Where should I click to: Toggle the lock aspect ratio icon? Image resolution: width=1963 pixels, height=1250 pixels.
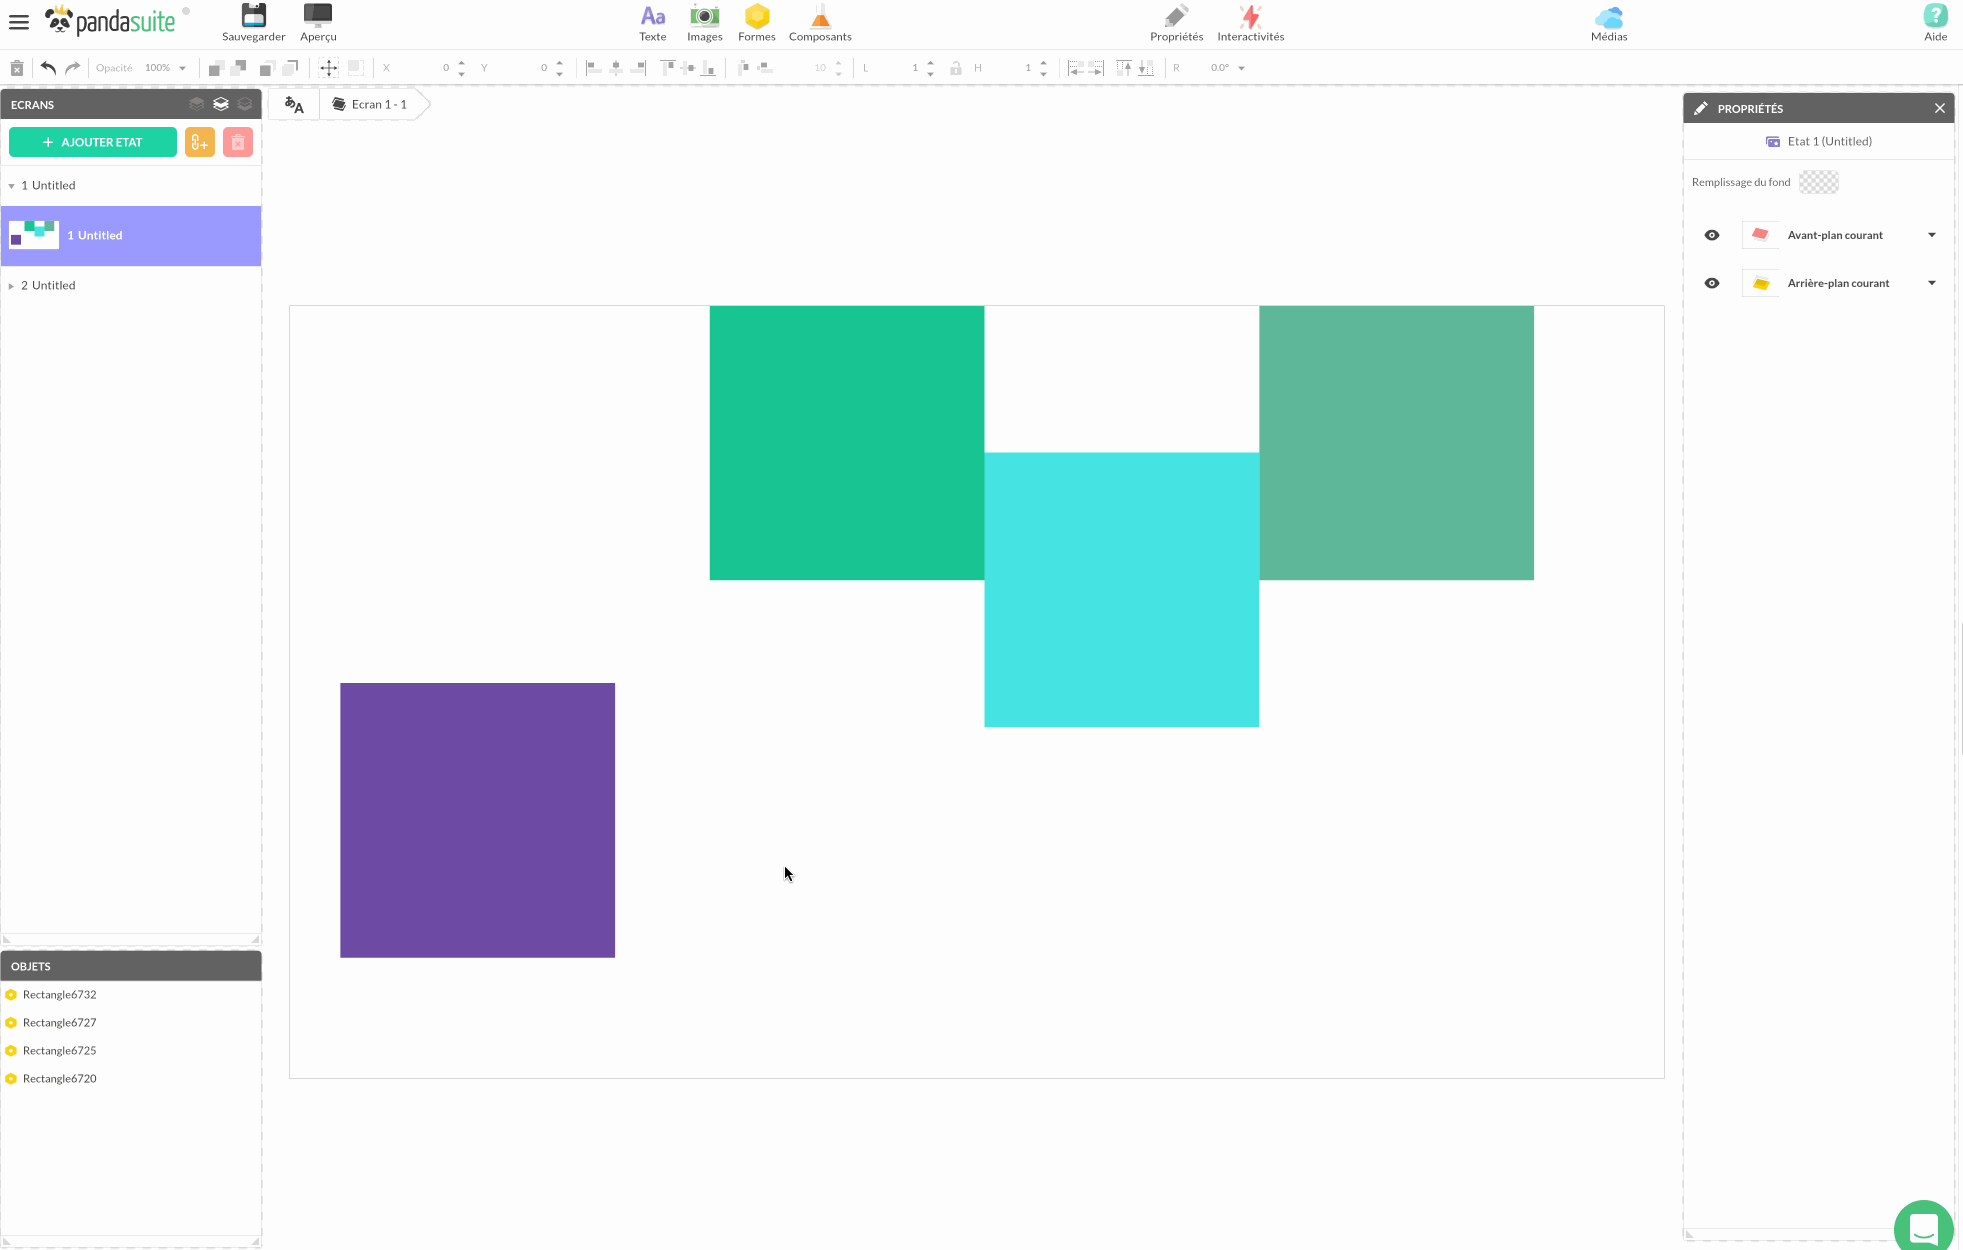pyautogui.click(x=955, y=68)
